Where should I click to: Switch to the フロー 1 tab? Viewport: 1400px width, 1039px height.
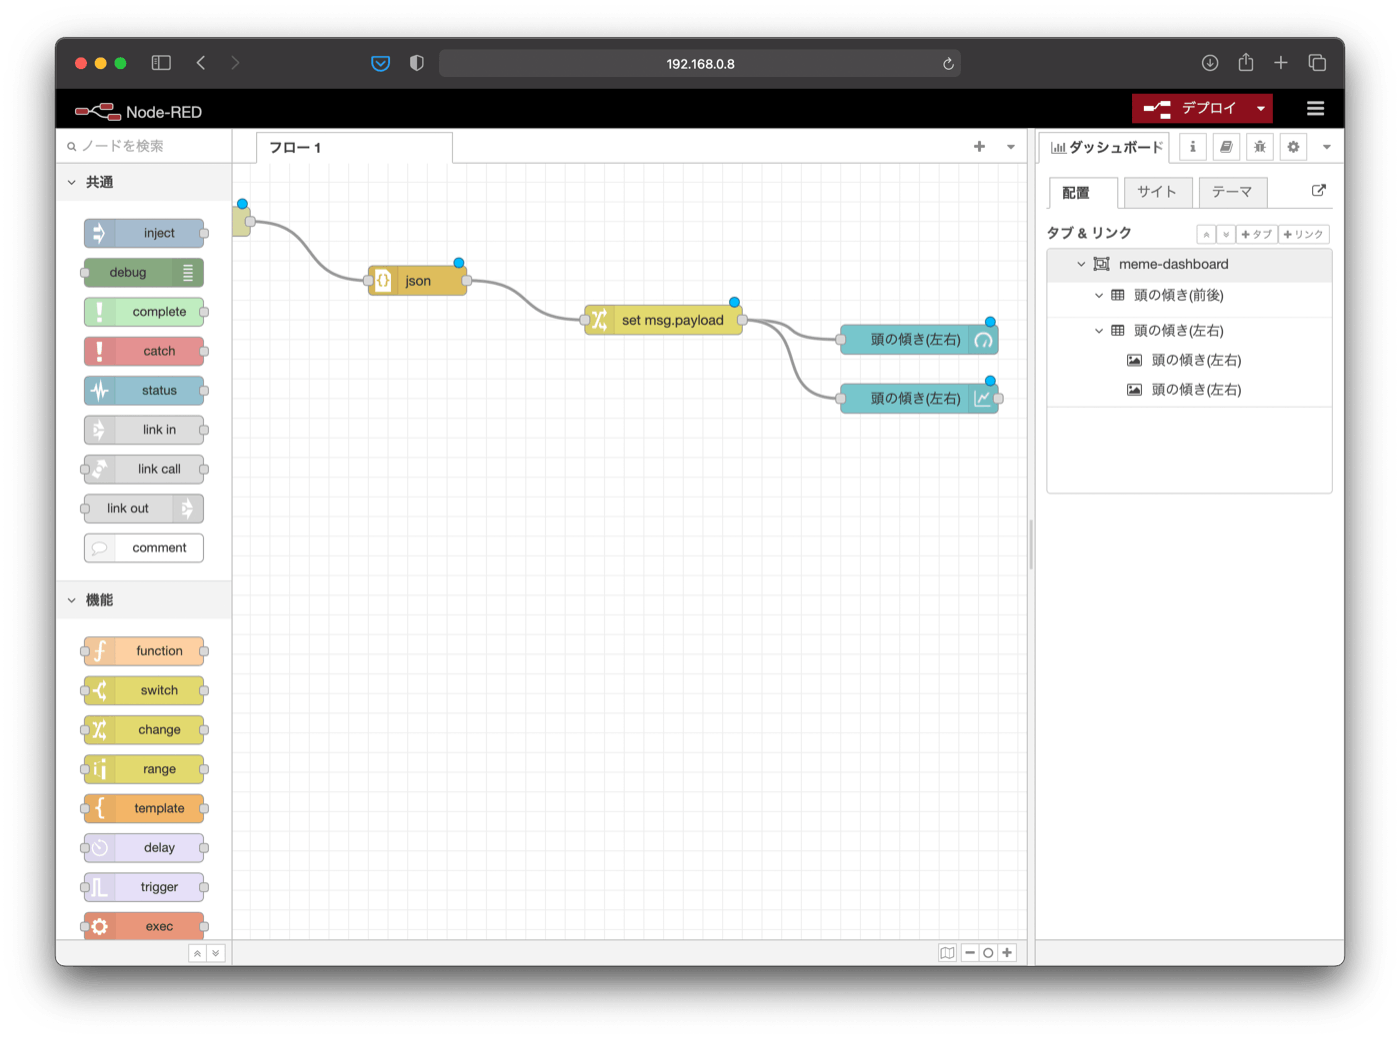pos(354,148)
